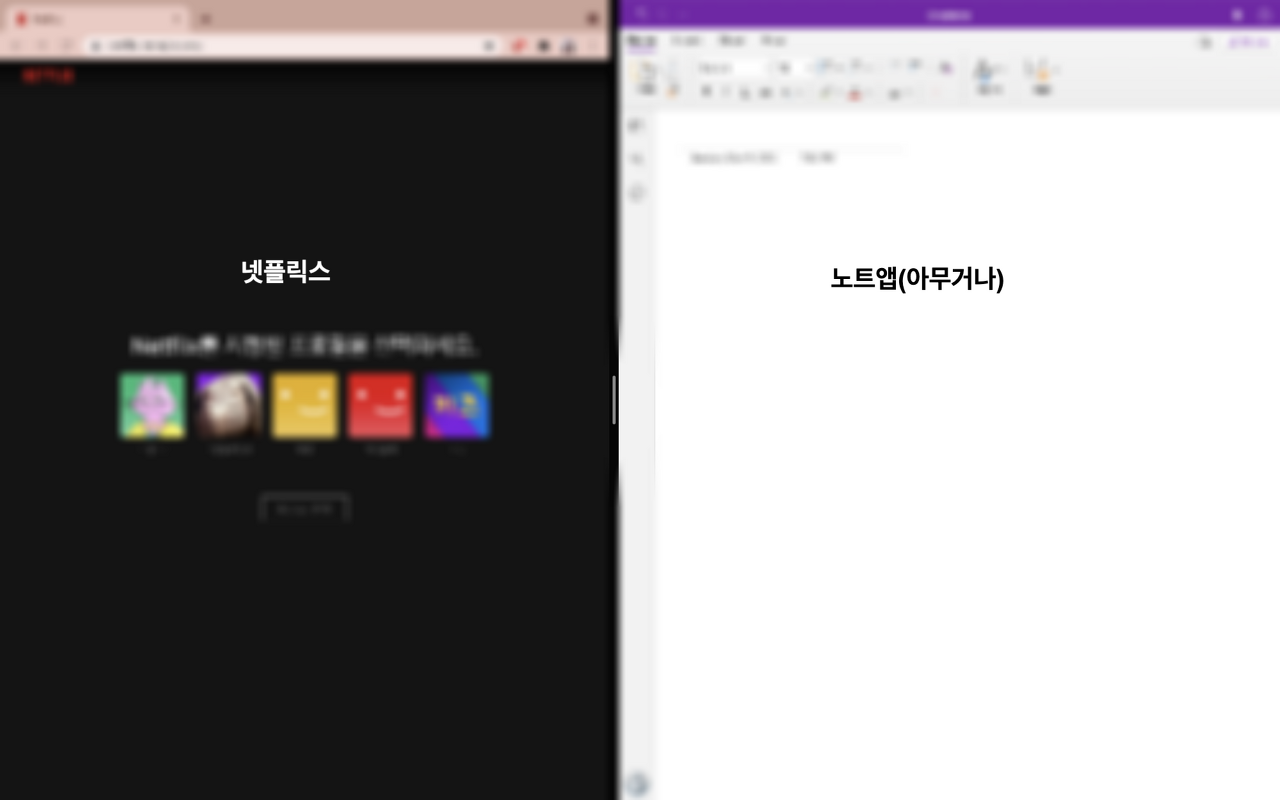This screenshot has height=800, width=1280.
Task: Click the top icon in note app sidebar
Action: pyautogui.click(x=637, y=125)
